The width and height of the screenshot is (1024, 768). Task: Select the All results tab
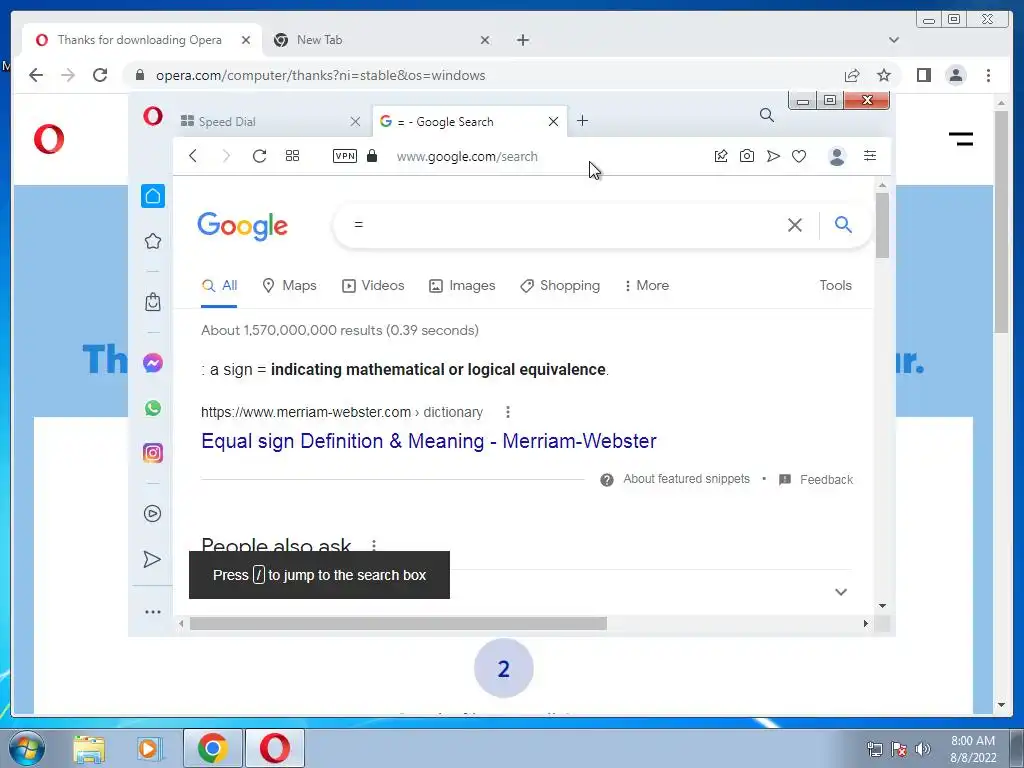(219, 285)
